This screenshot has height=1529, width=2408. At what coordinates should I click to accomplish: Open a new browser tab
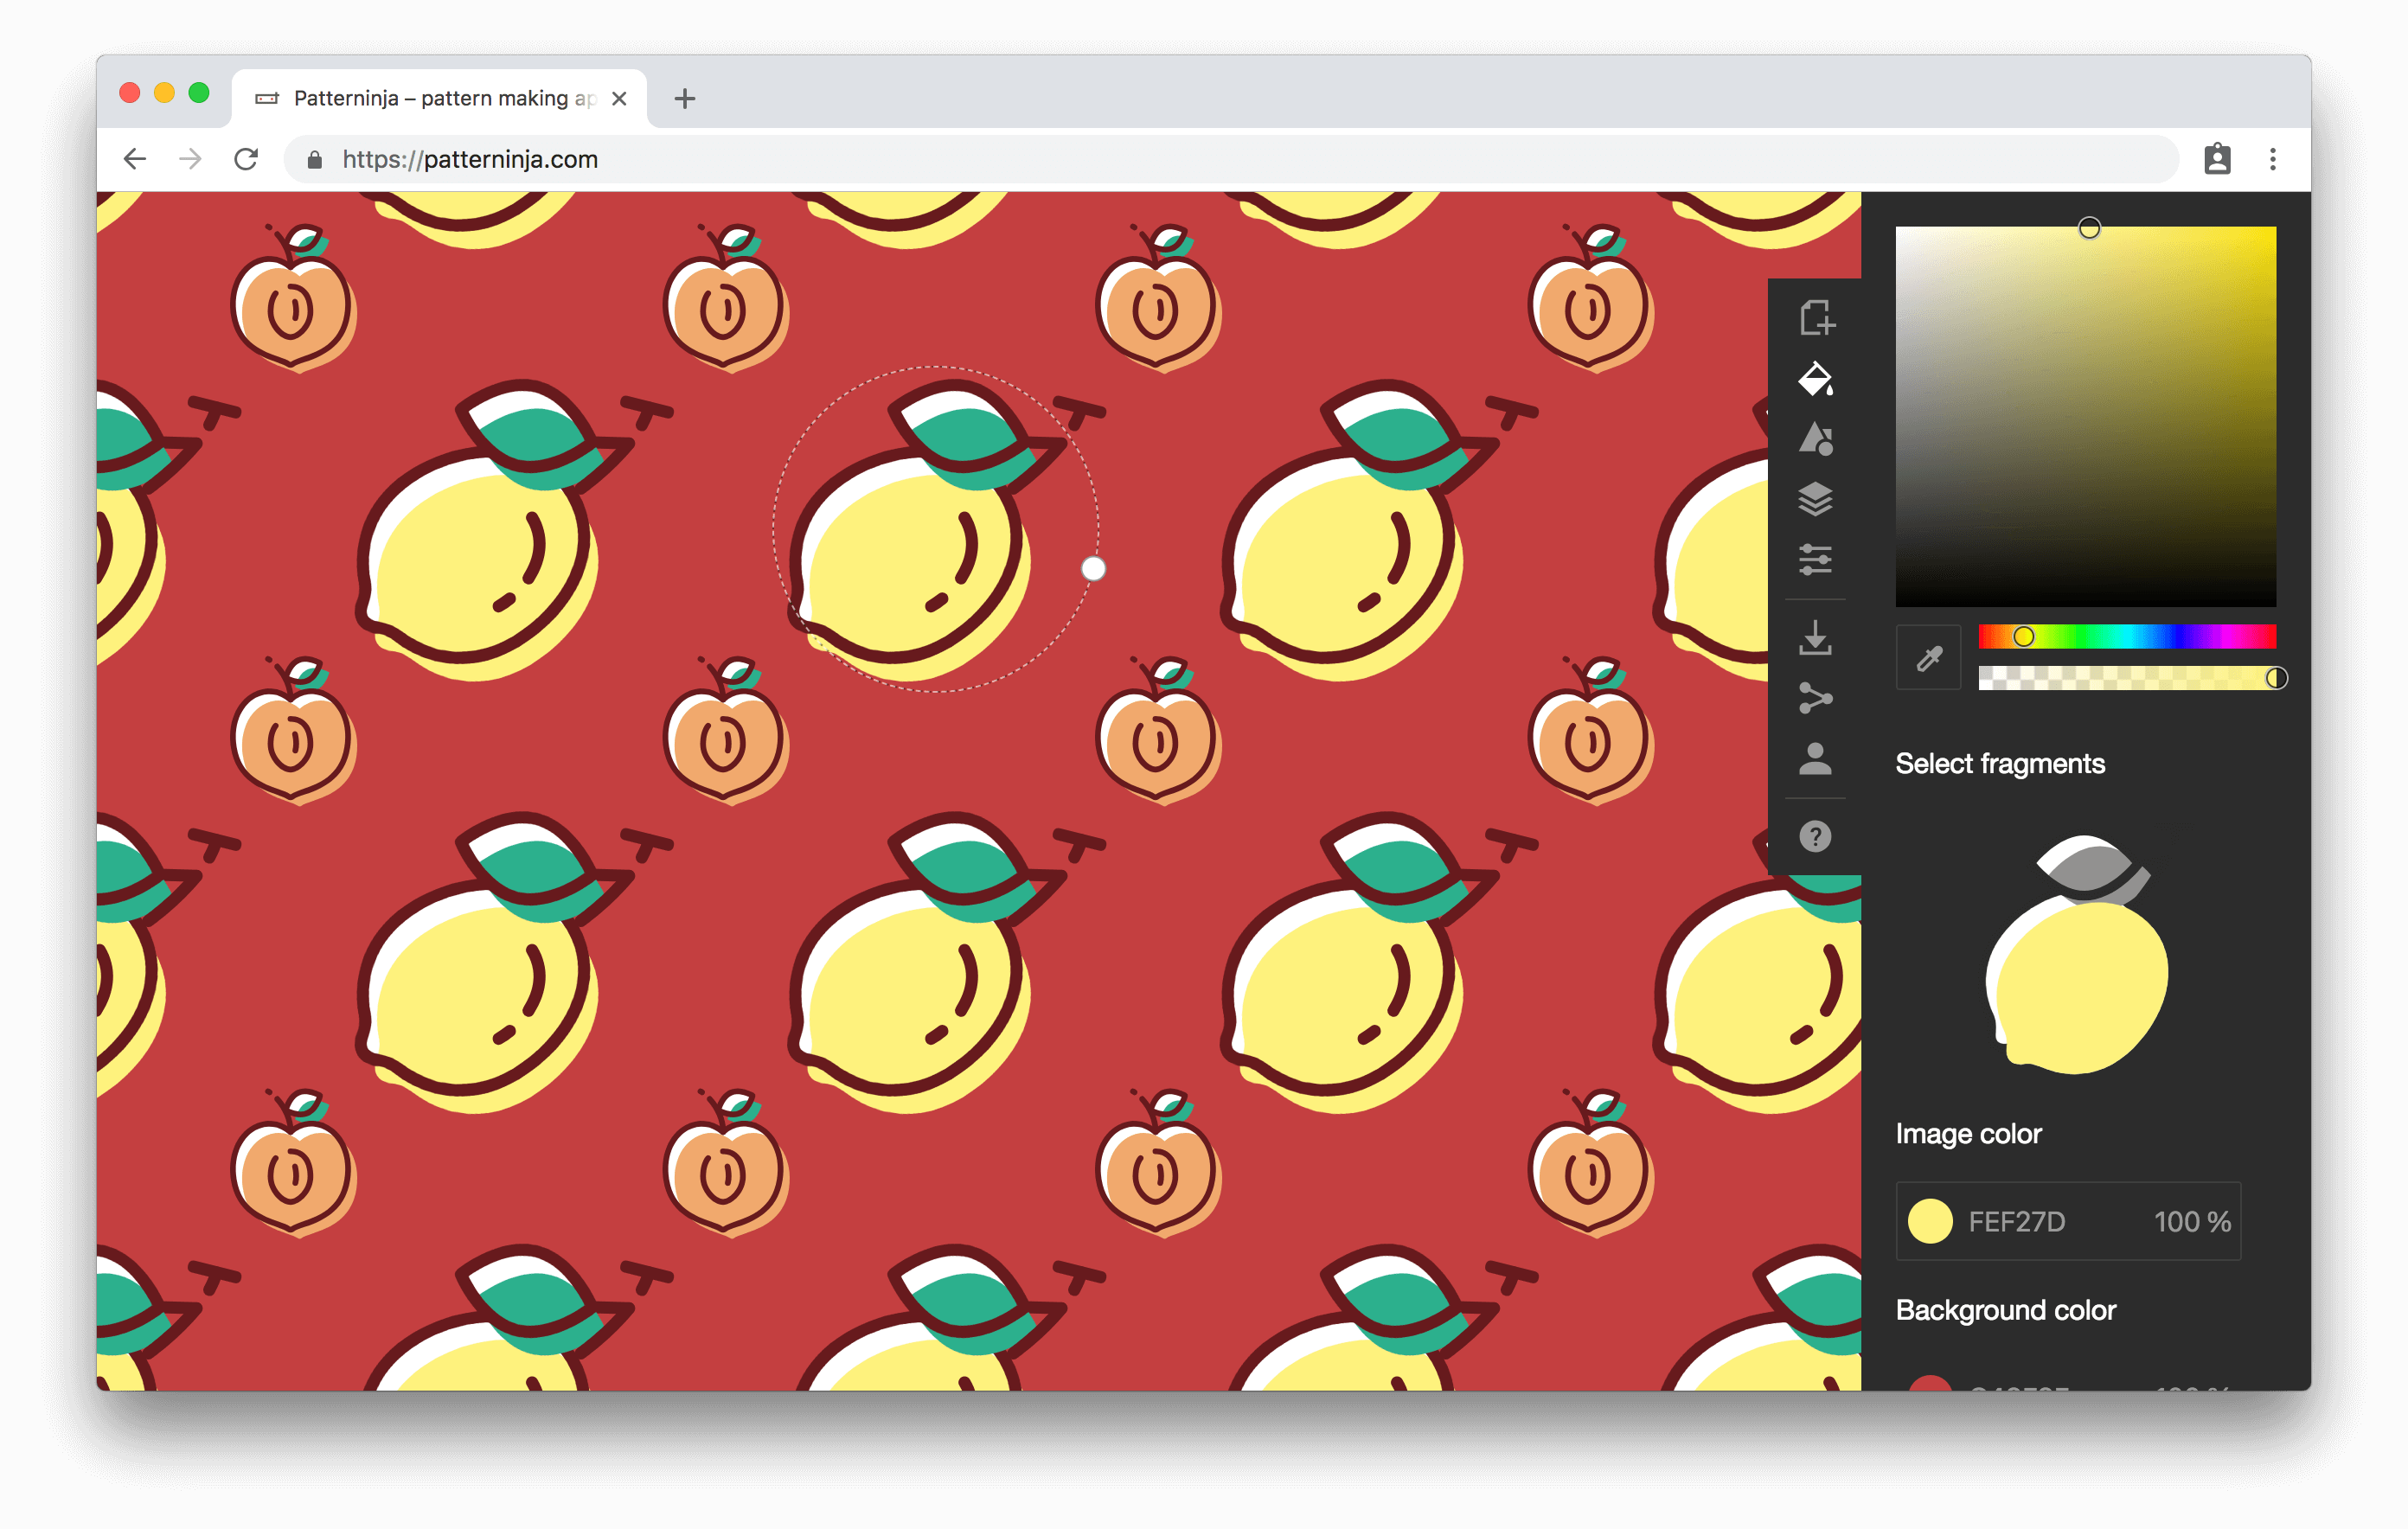(x=685, y=98)
